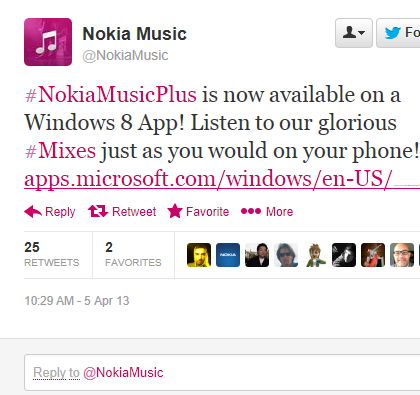Open the #NokiaMusicPlus hashtag

tap(111, 95)
